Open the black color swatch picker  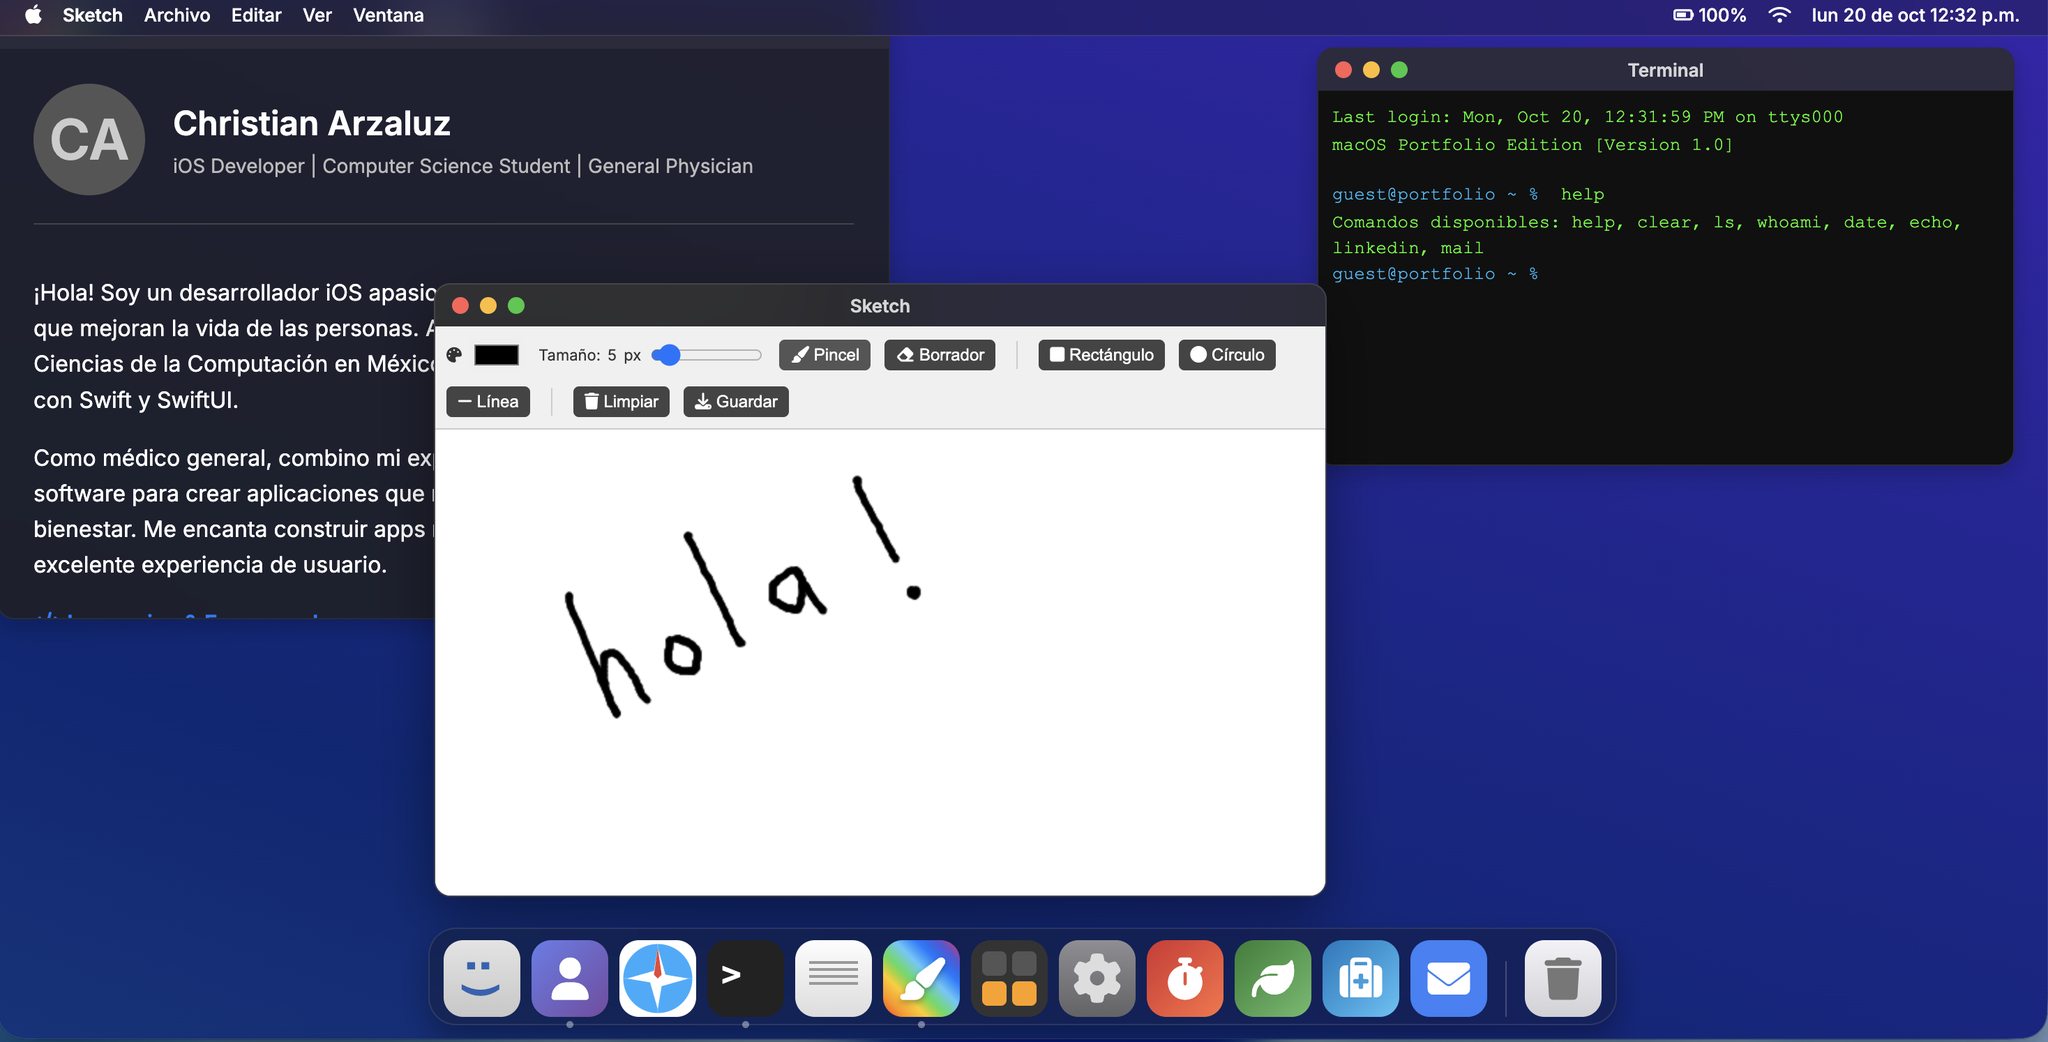[x=496, y=355]
